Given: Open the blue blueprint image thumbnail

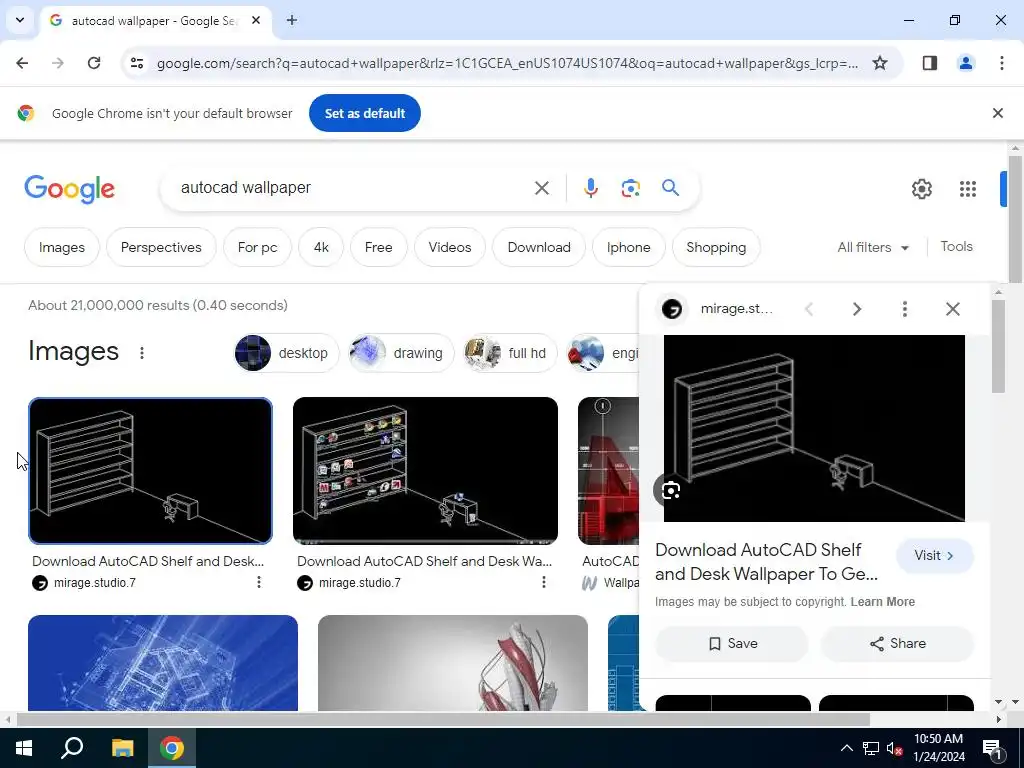Looking at the screenshot, I should [163, 663].
